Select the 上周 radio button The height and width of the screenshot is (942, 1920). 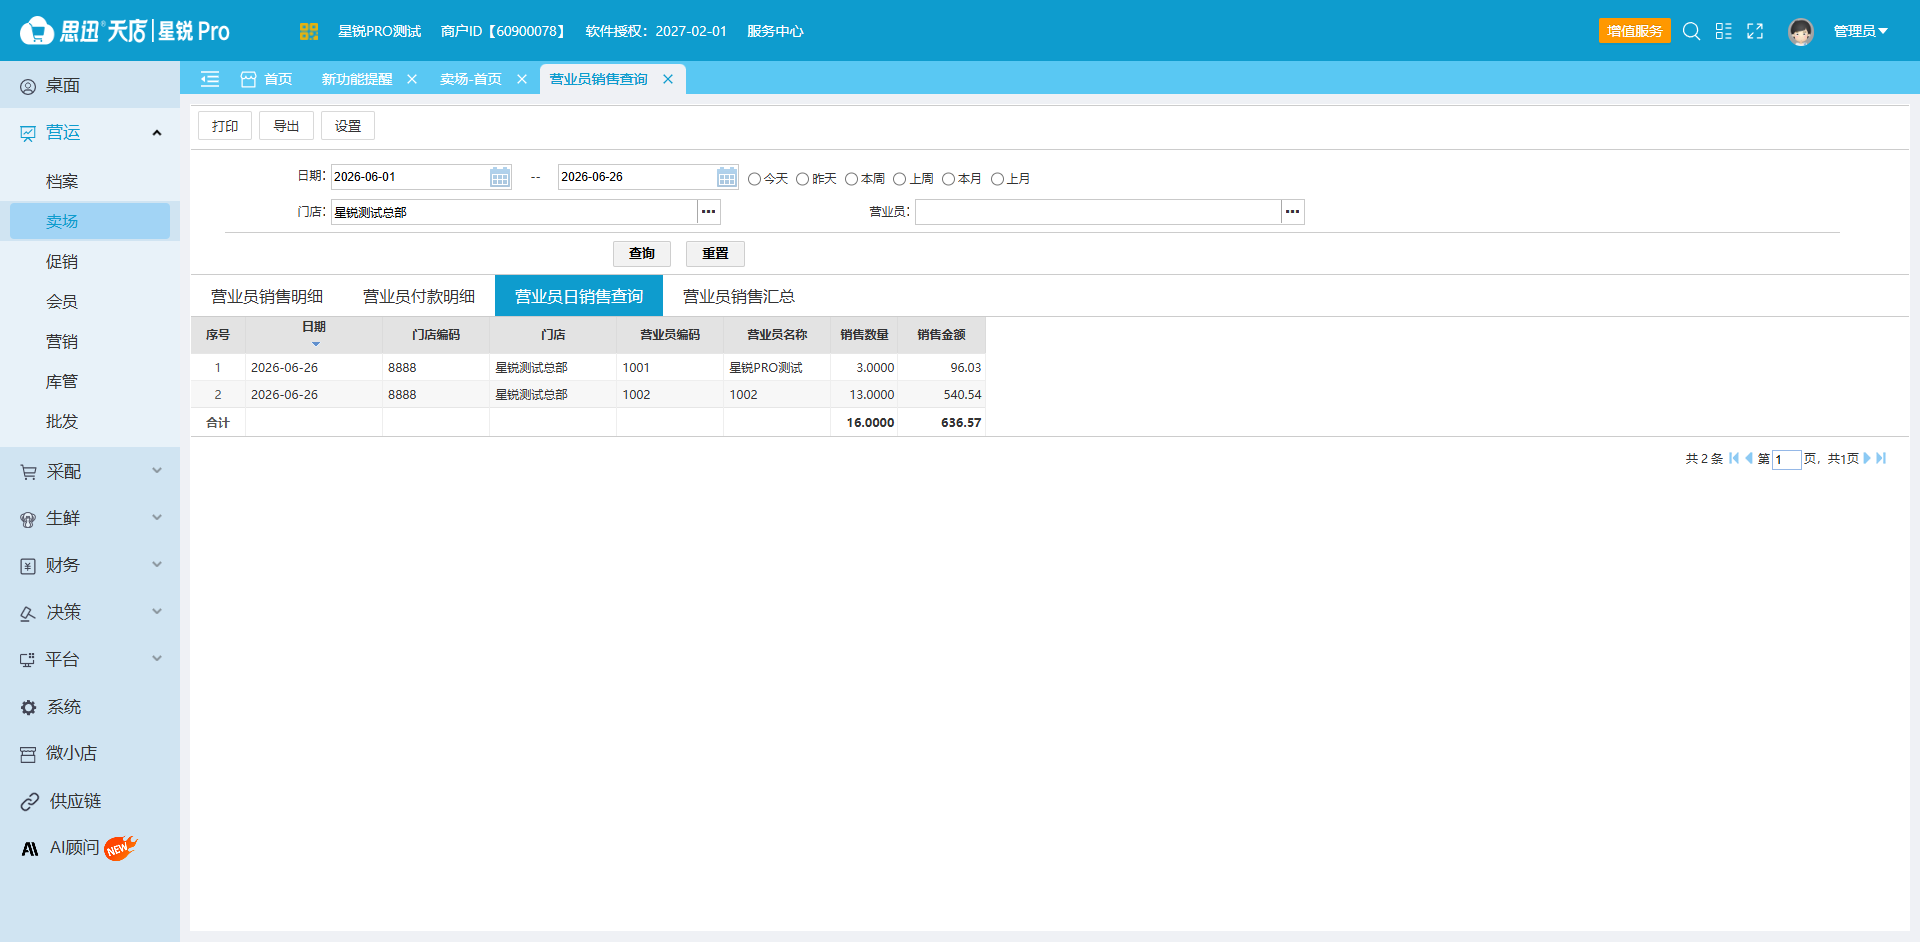[900, 179]
